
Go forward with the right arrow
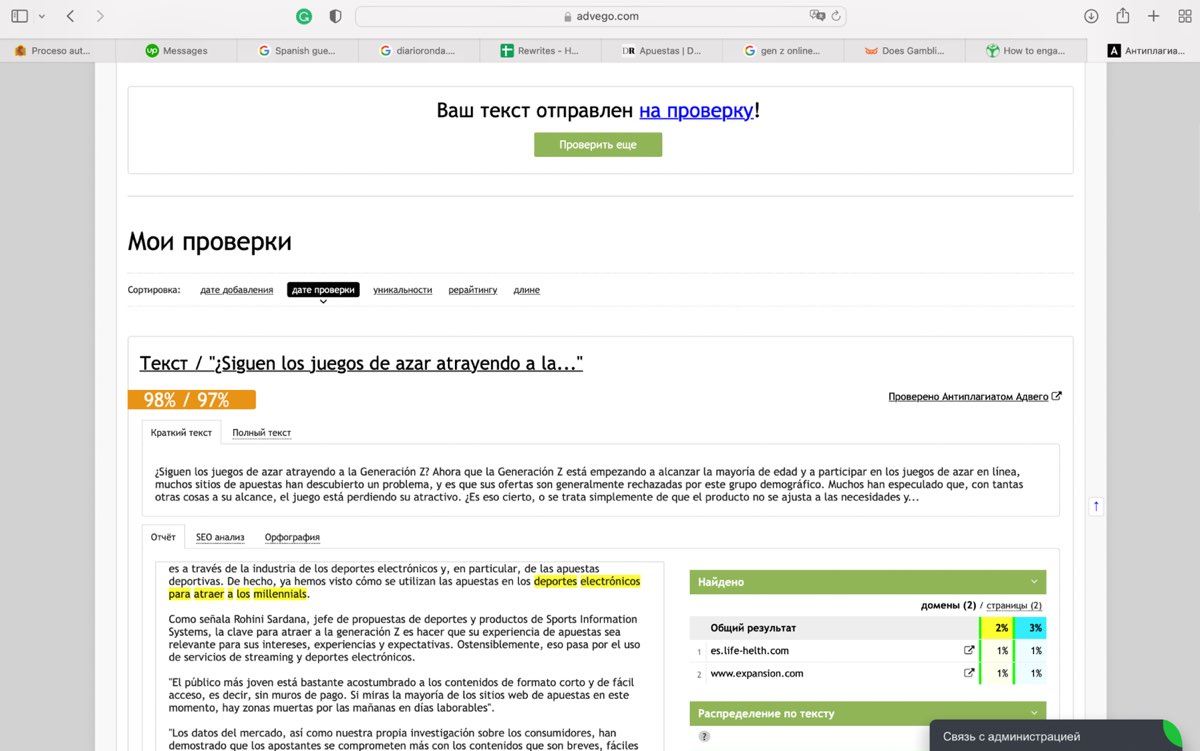(x=100, y=16)
